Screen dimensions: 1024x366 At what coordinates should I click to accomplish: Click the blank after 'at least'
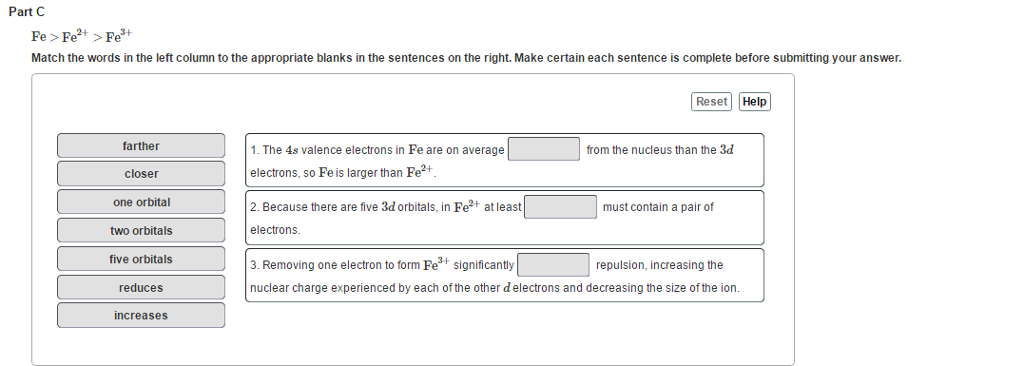pos(560,207)
